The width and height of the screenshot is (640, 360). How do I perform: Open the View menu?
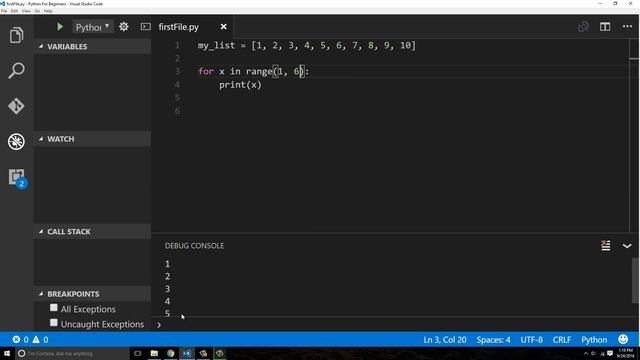point(26,11)
